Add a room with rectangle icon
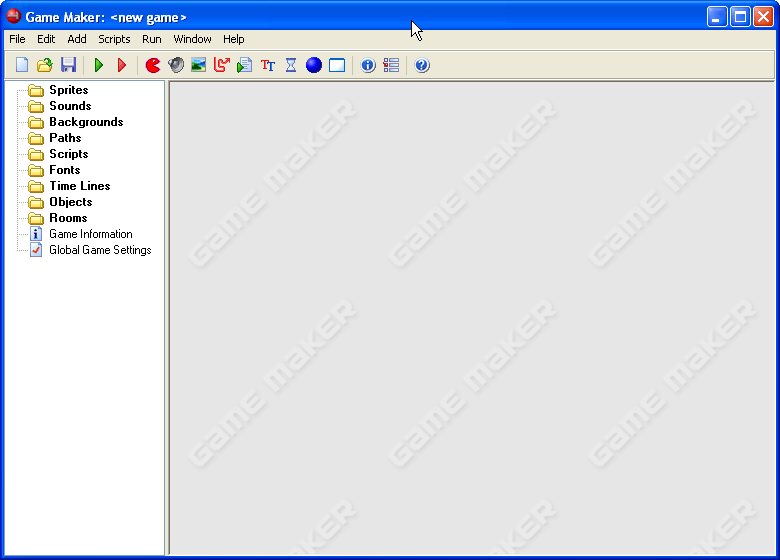Viewport: 780px width, 560px height. 337,65
